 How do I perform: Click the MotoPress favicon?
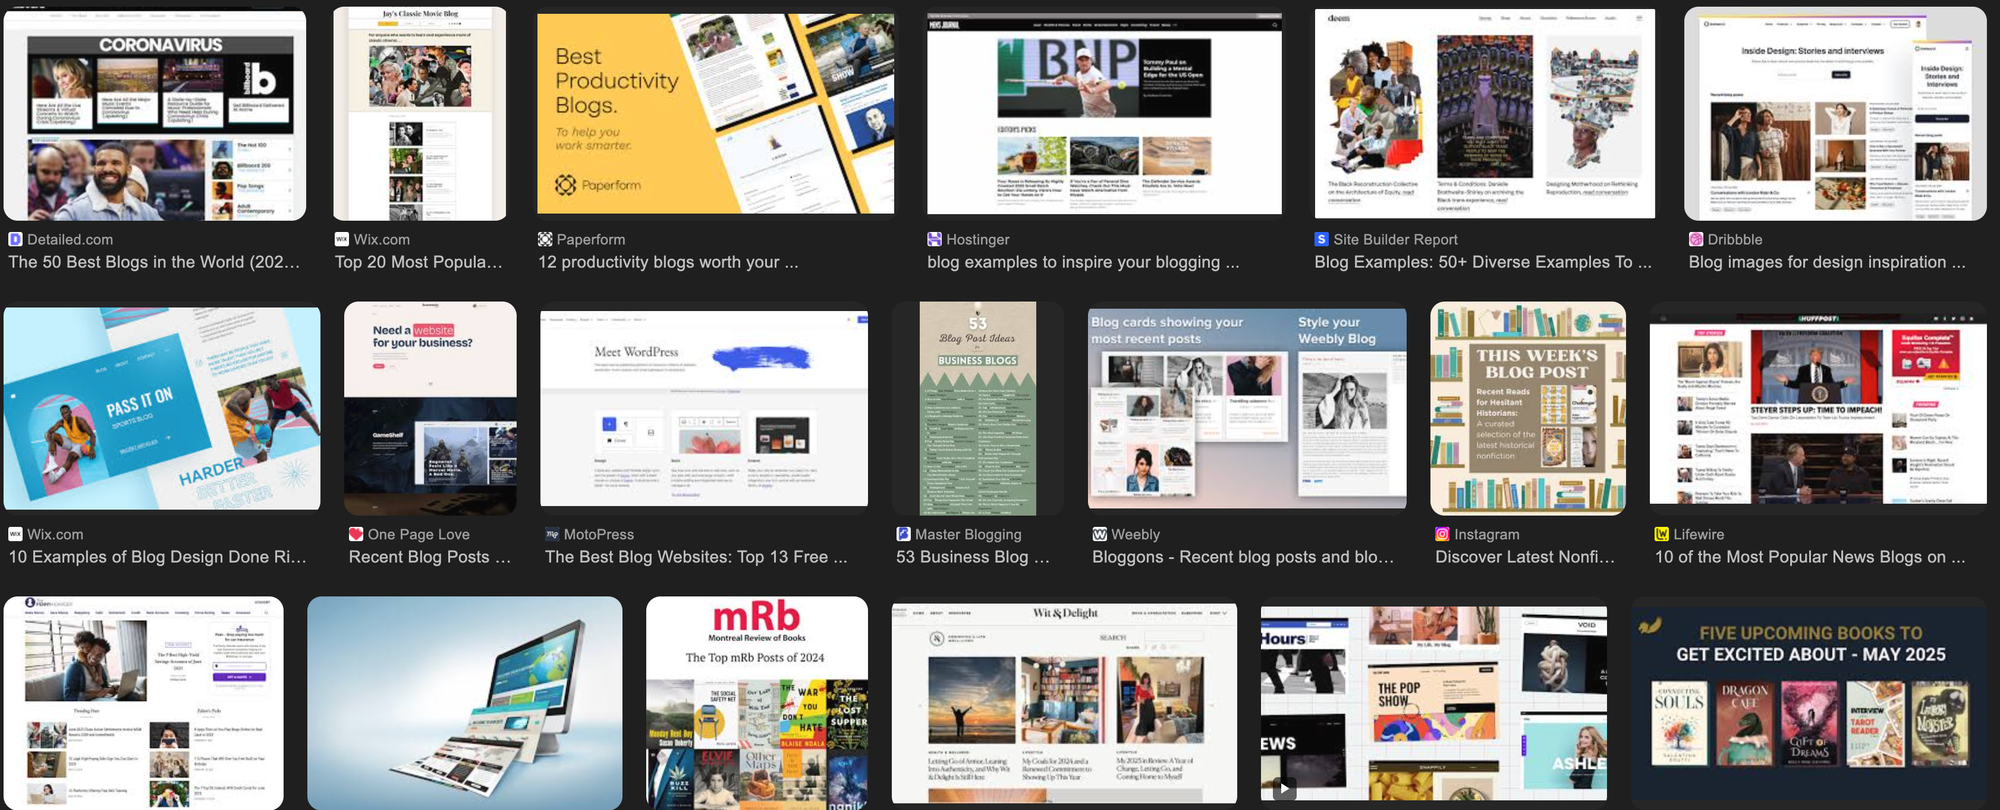[552, 534]
